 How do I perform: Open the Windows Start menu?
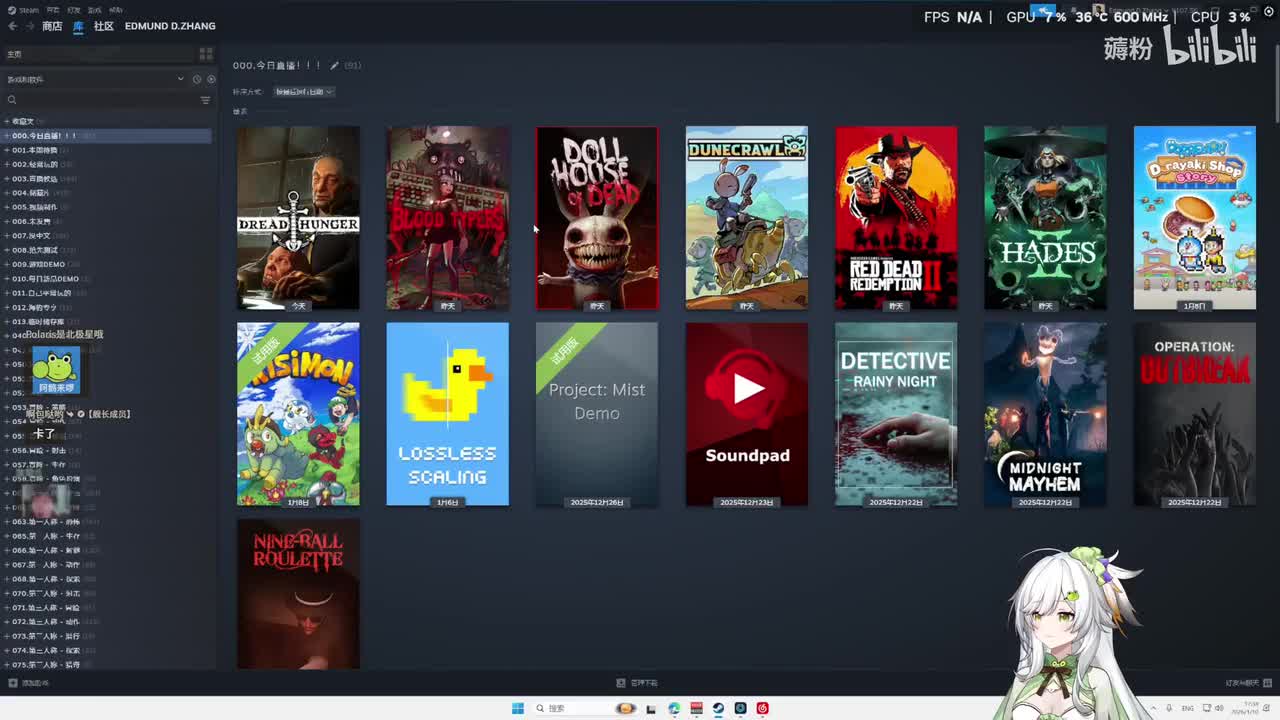518,708
